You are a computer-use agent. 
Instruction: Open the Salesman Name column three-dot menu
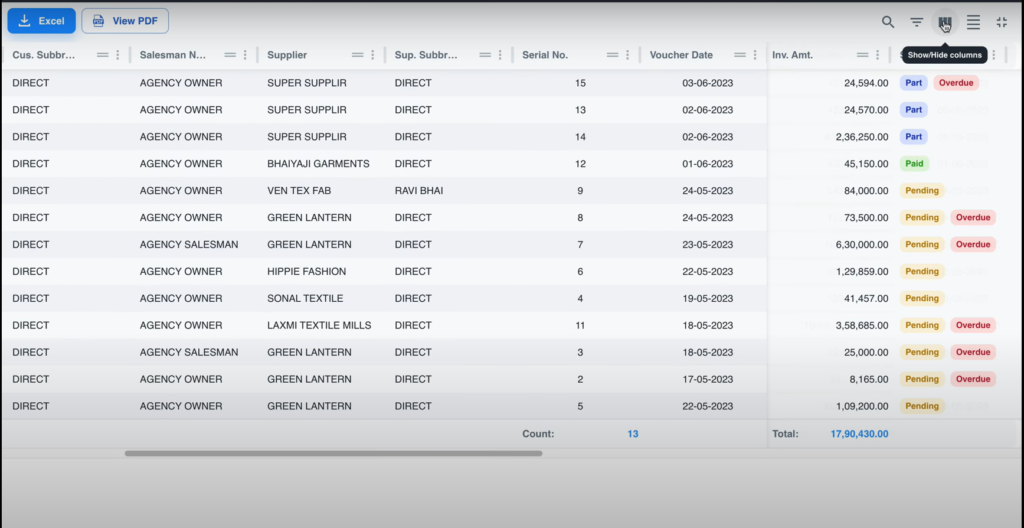[x=245, y=55]
